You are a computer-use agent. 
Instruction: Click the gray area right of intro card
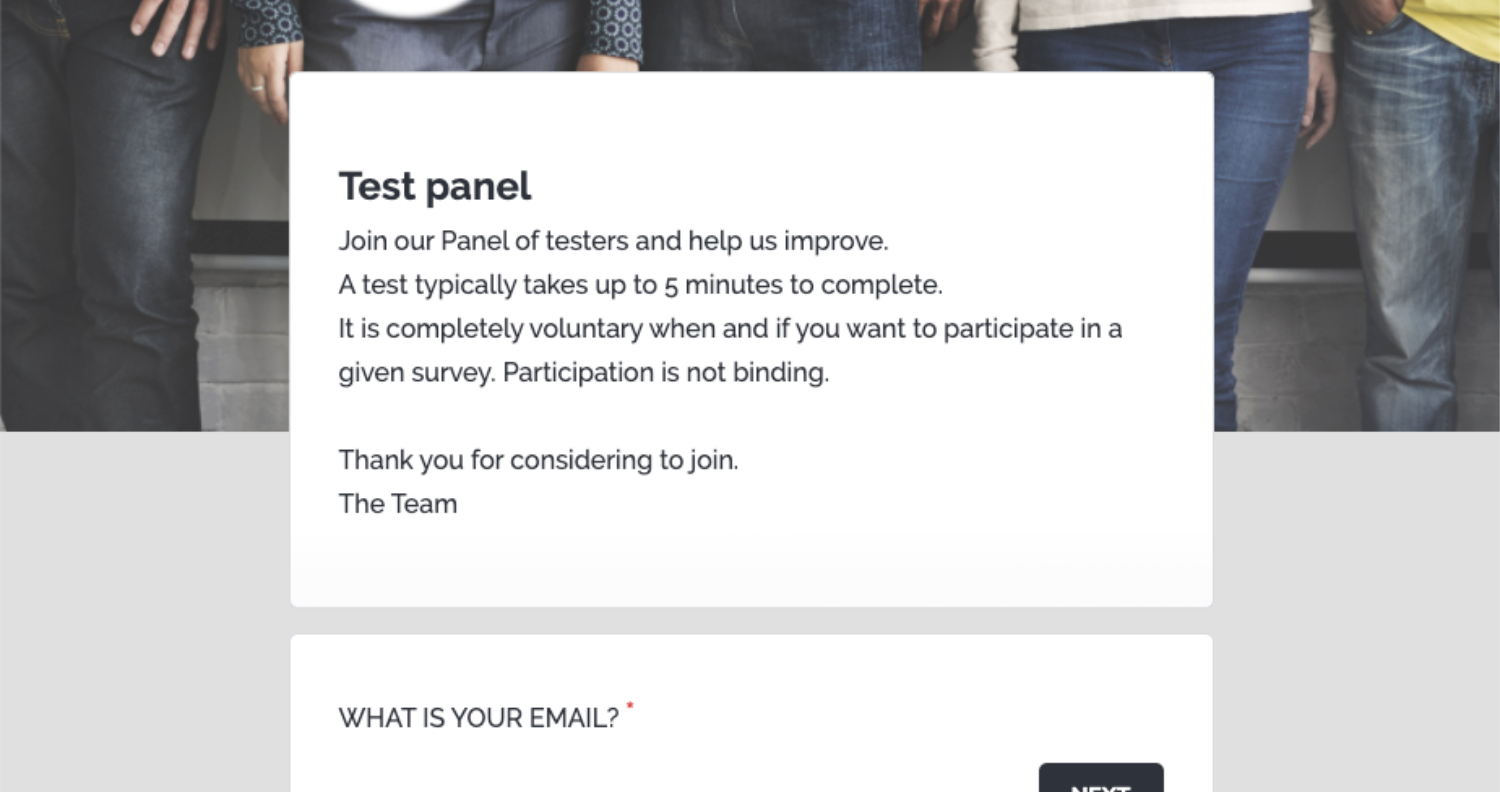1356,520
